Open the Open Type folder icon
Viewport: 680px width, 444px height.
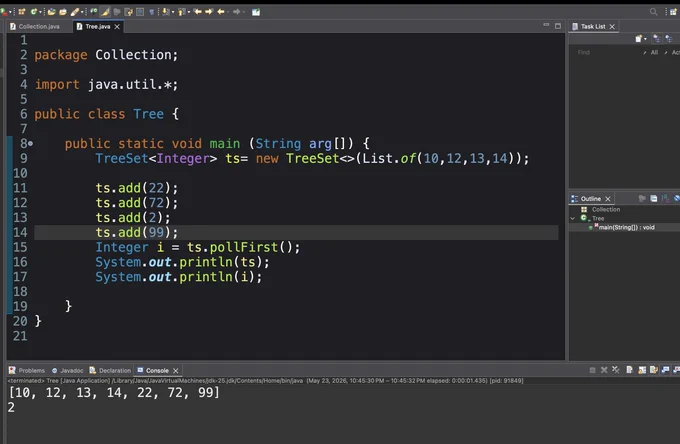pos(52,12)
